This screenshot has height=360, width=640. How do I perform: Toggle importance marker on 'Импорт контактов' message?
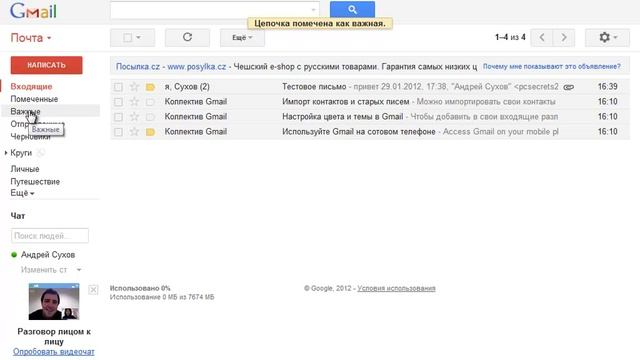(150, 102)
